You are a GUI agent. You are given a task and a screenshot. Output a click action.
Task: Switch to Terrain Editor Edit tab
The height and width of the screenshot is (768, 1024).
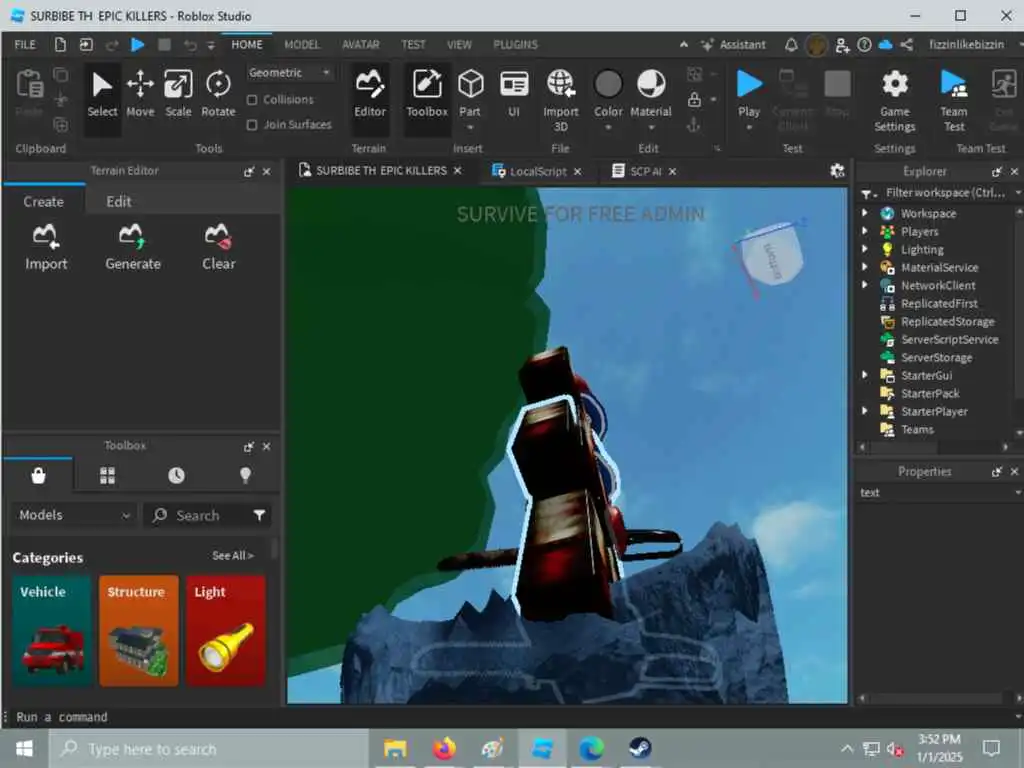pyautogui.click(x=119, y=202)
